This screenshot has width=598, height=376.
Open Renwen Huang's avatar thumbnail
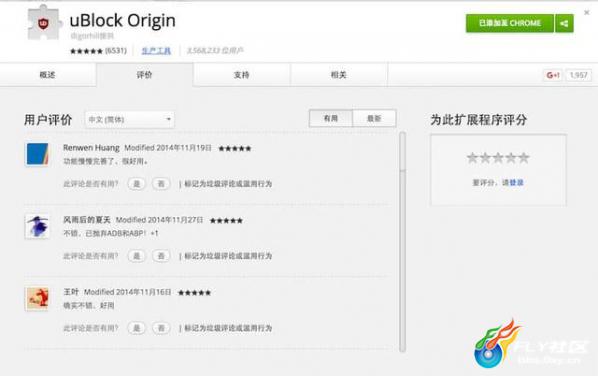(x=37, y=154)
